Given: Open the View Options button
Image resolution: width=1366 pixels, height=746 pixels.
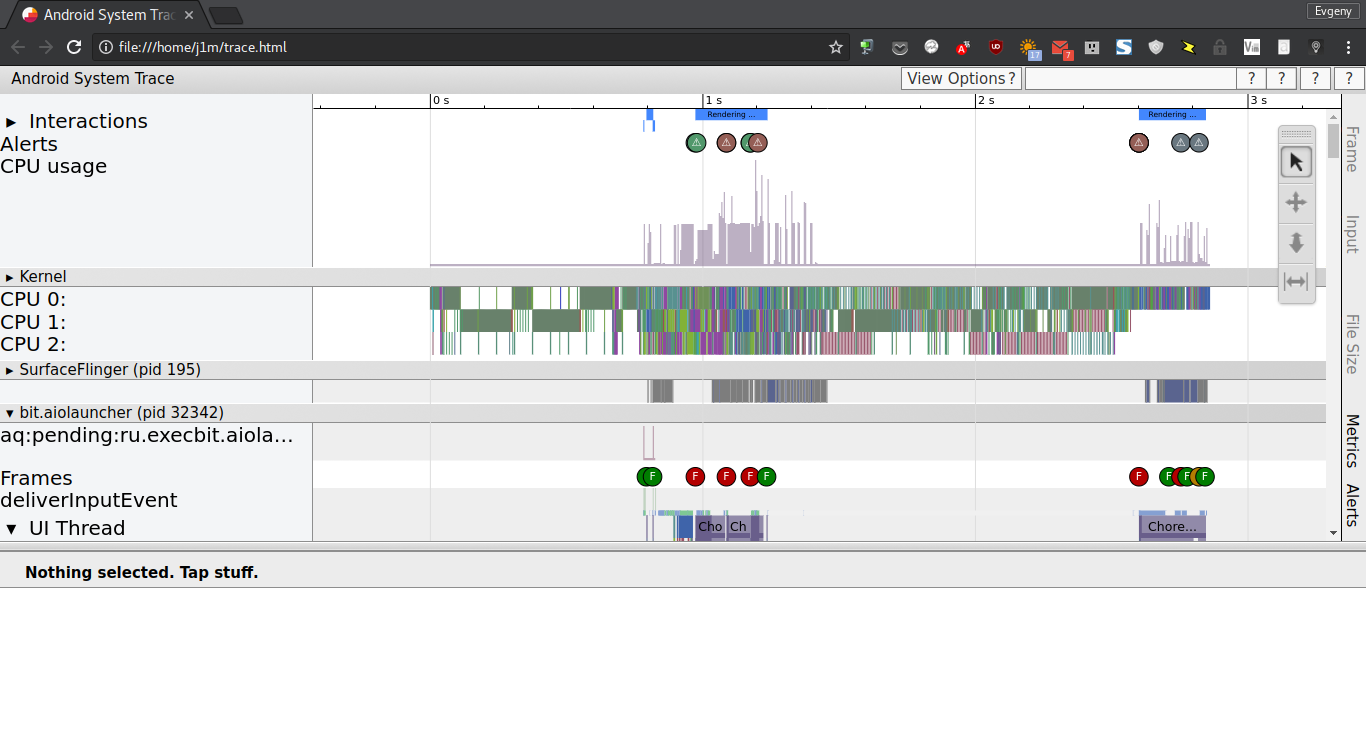Looking at the screenshot, I should pyautogui.click(x=961, y=78).
